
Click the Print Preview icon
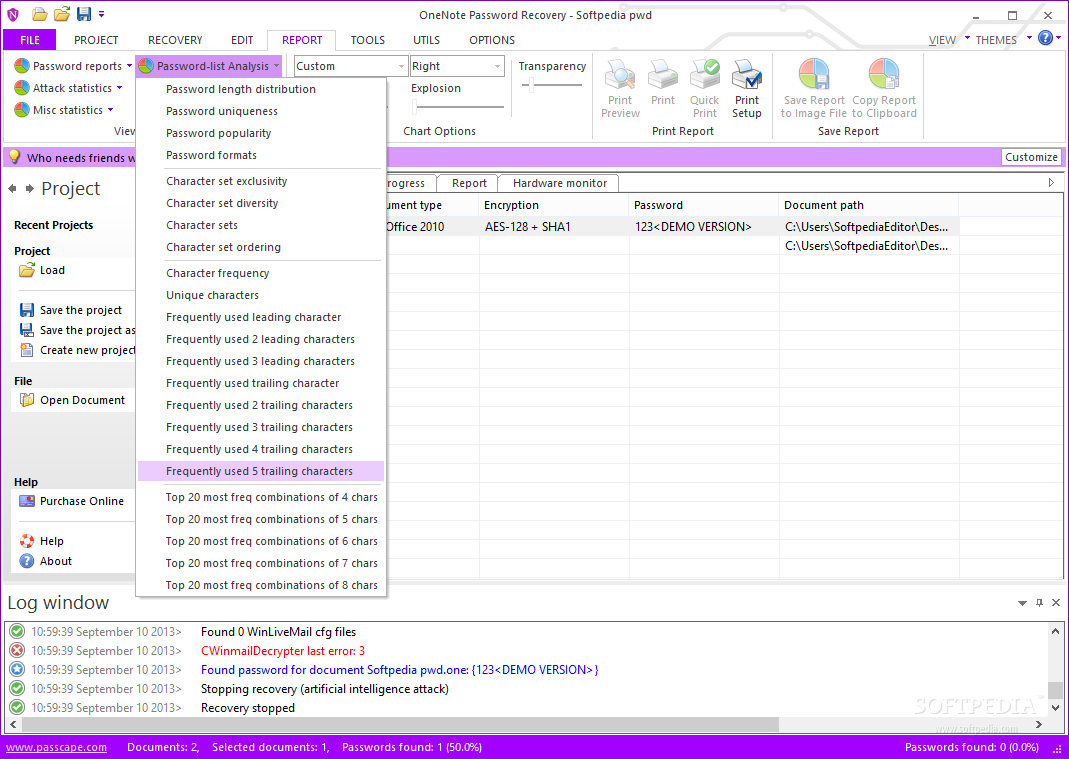click(620, 74)
